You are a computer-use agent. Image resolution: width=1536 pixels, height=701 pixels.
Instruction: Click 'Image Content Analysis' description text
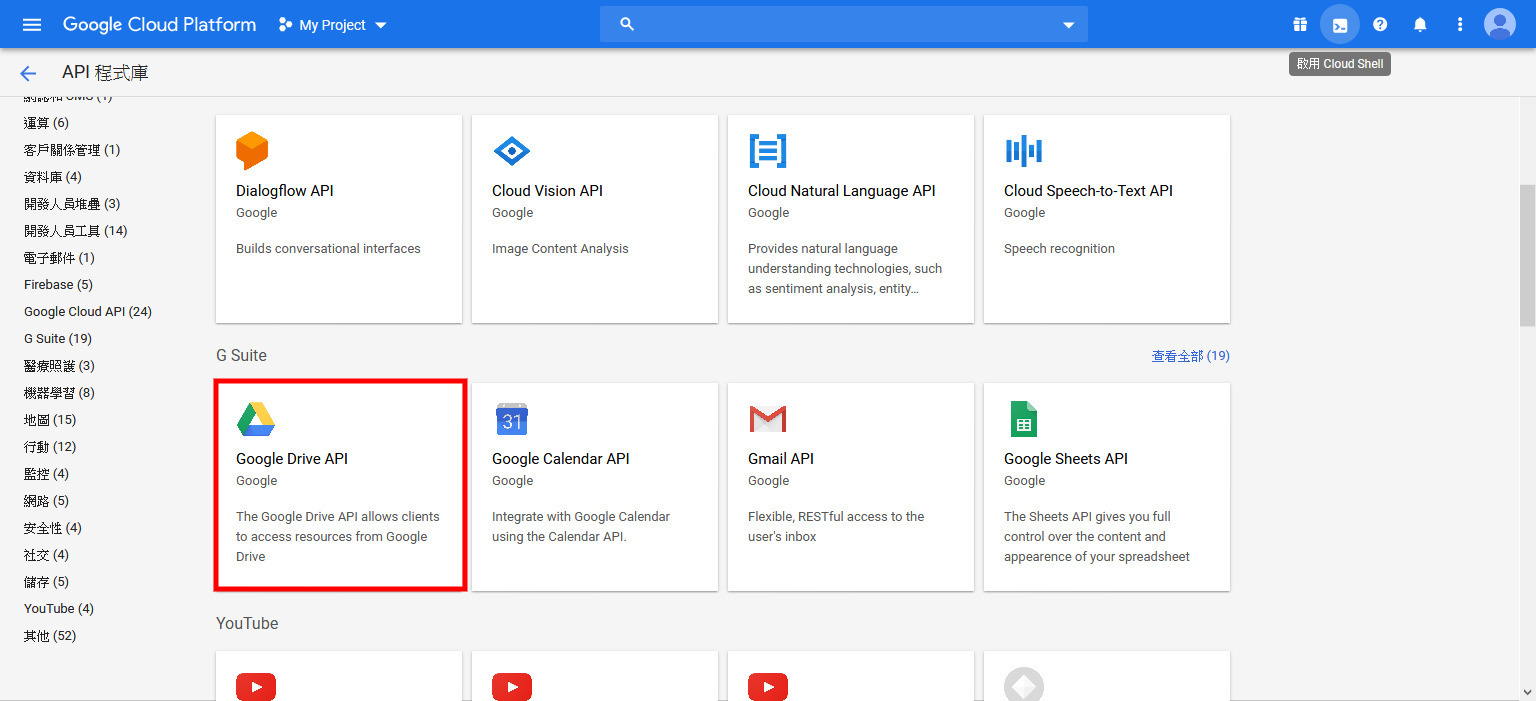pyautogui.click(x=560, y=249)
